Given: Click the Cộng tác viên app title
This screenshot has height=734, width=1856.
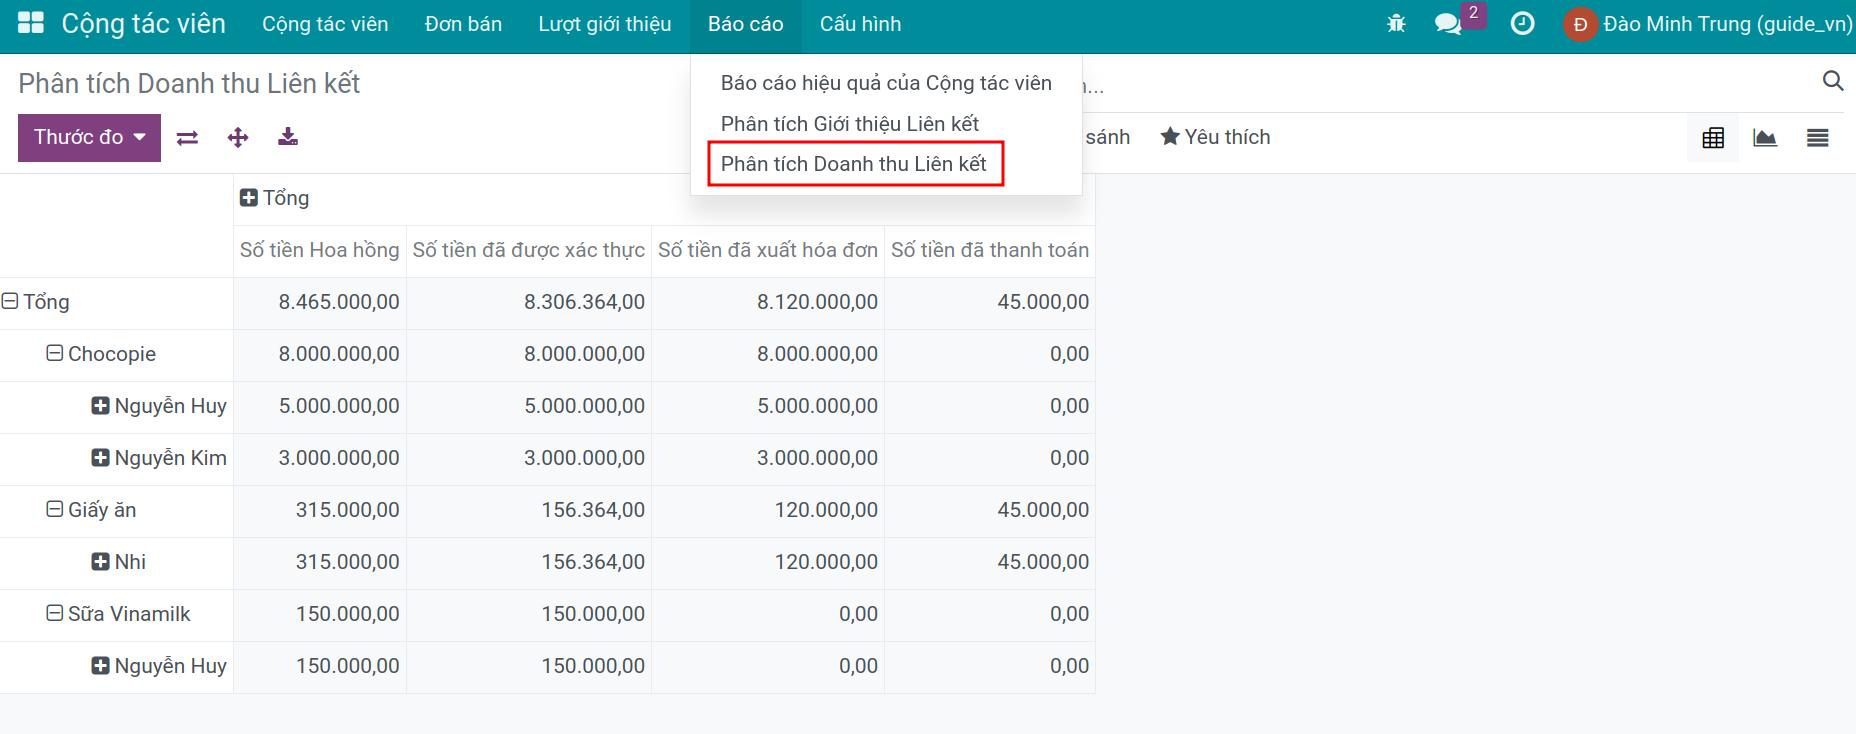Looking at the screenshot, I should [x=144, y=24].
